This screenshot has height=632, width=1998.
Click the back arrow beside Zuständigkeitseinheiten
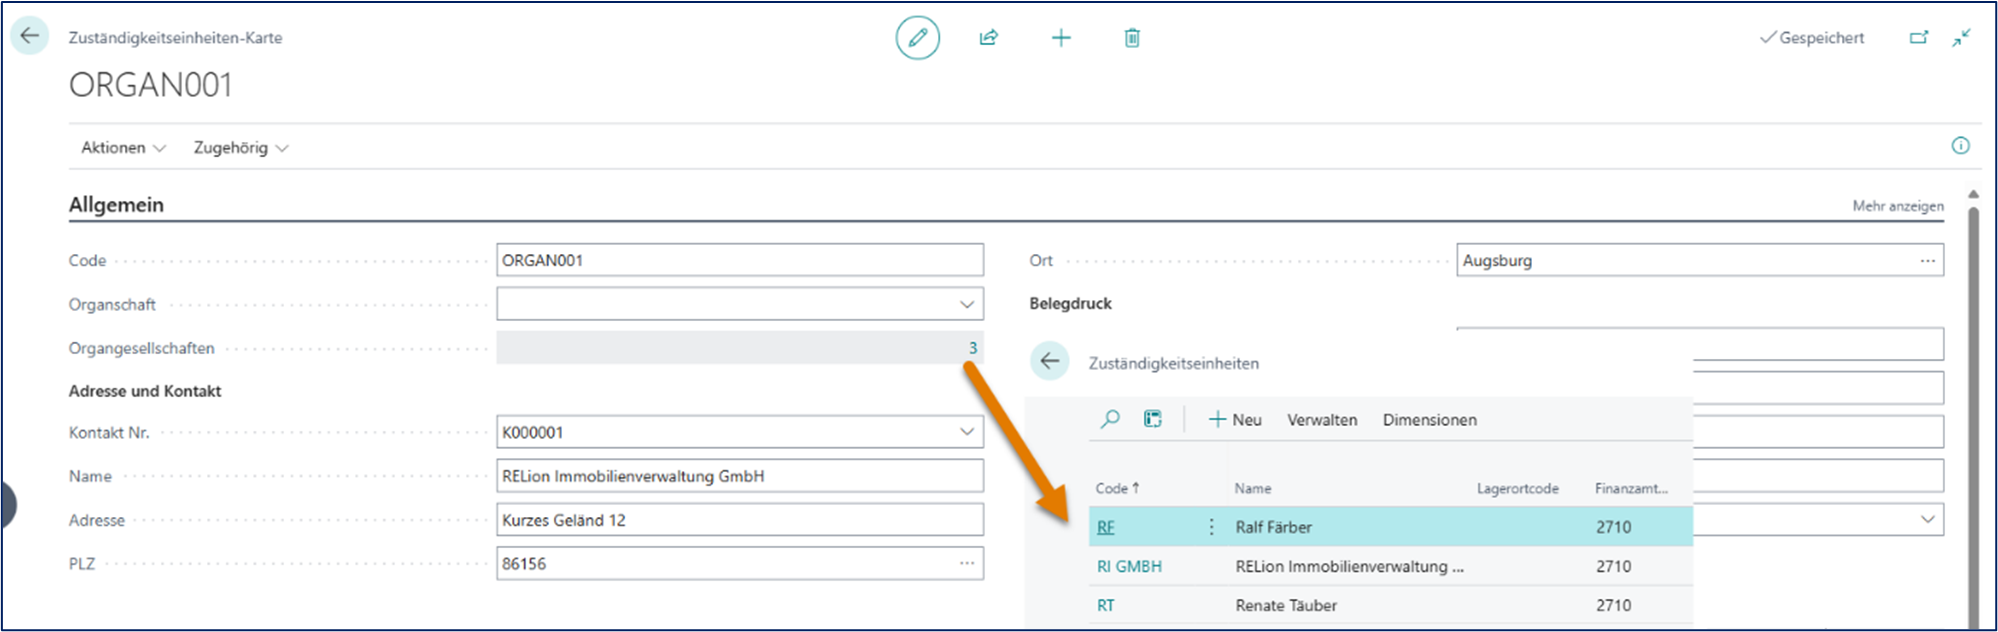pos(1050,362)
